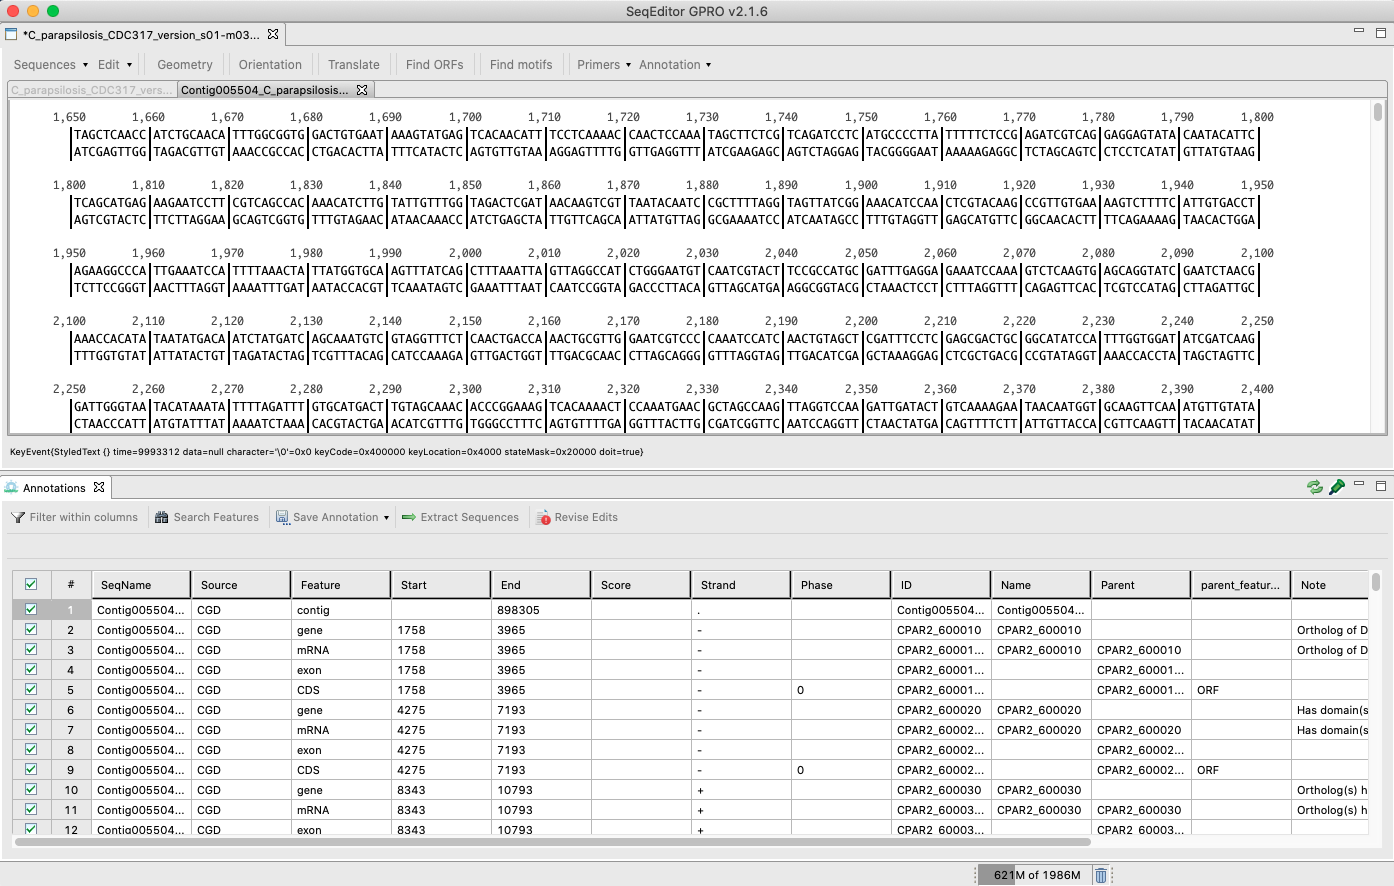This screenshot has width=1394, height=886.
Task: Open the Annotation dropdown in sequence toolbar
Action: pyautogui.click(x=675, y=65)
